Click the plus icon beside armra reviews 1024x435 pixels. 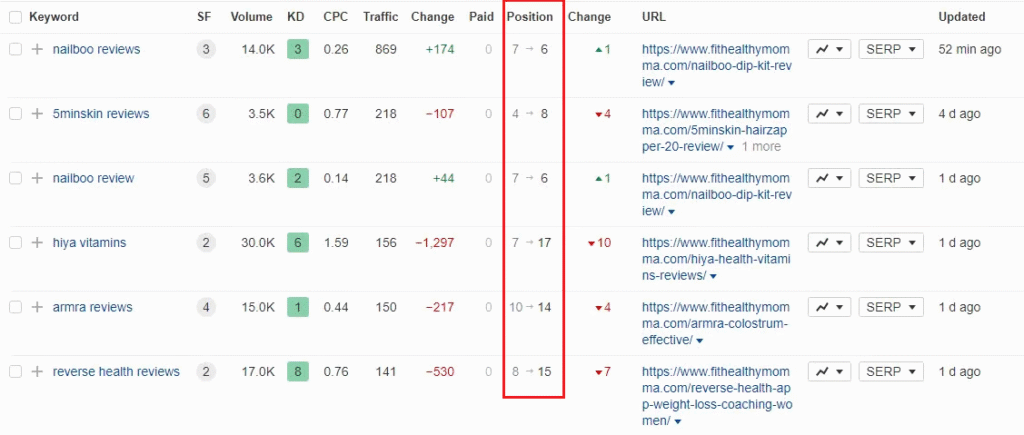tap(37, 307)
